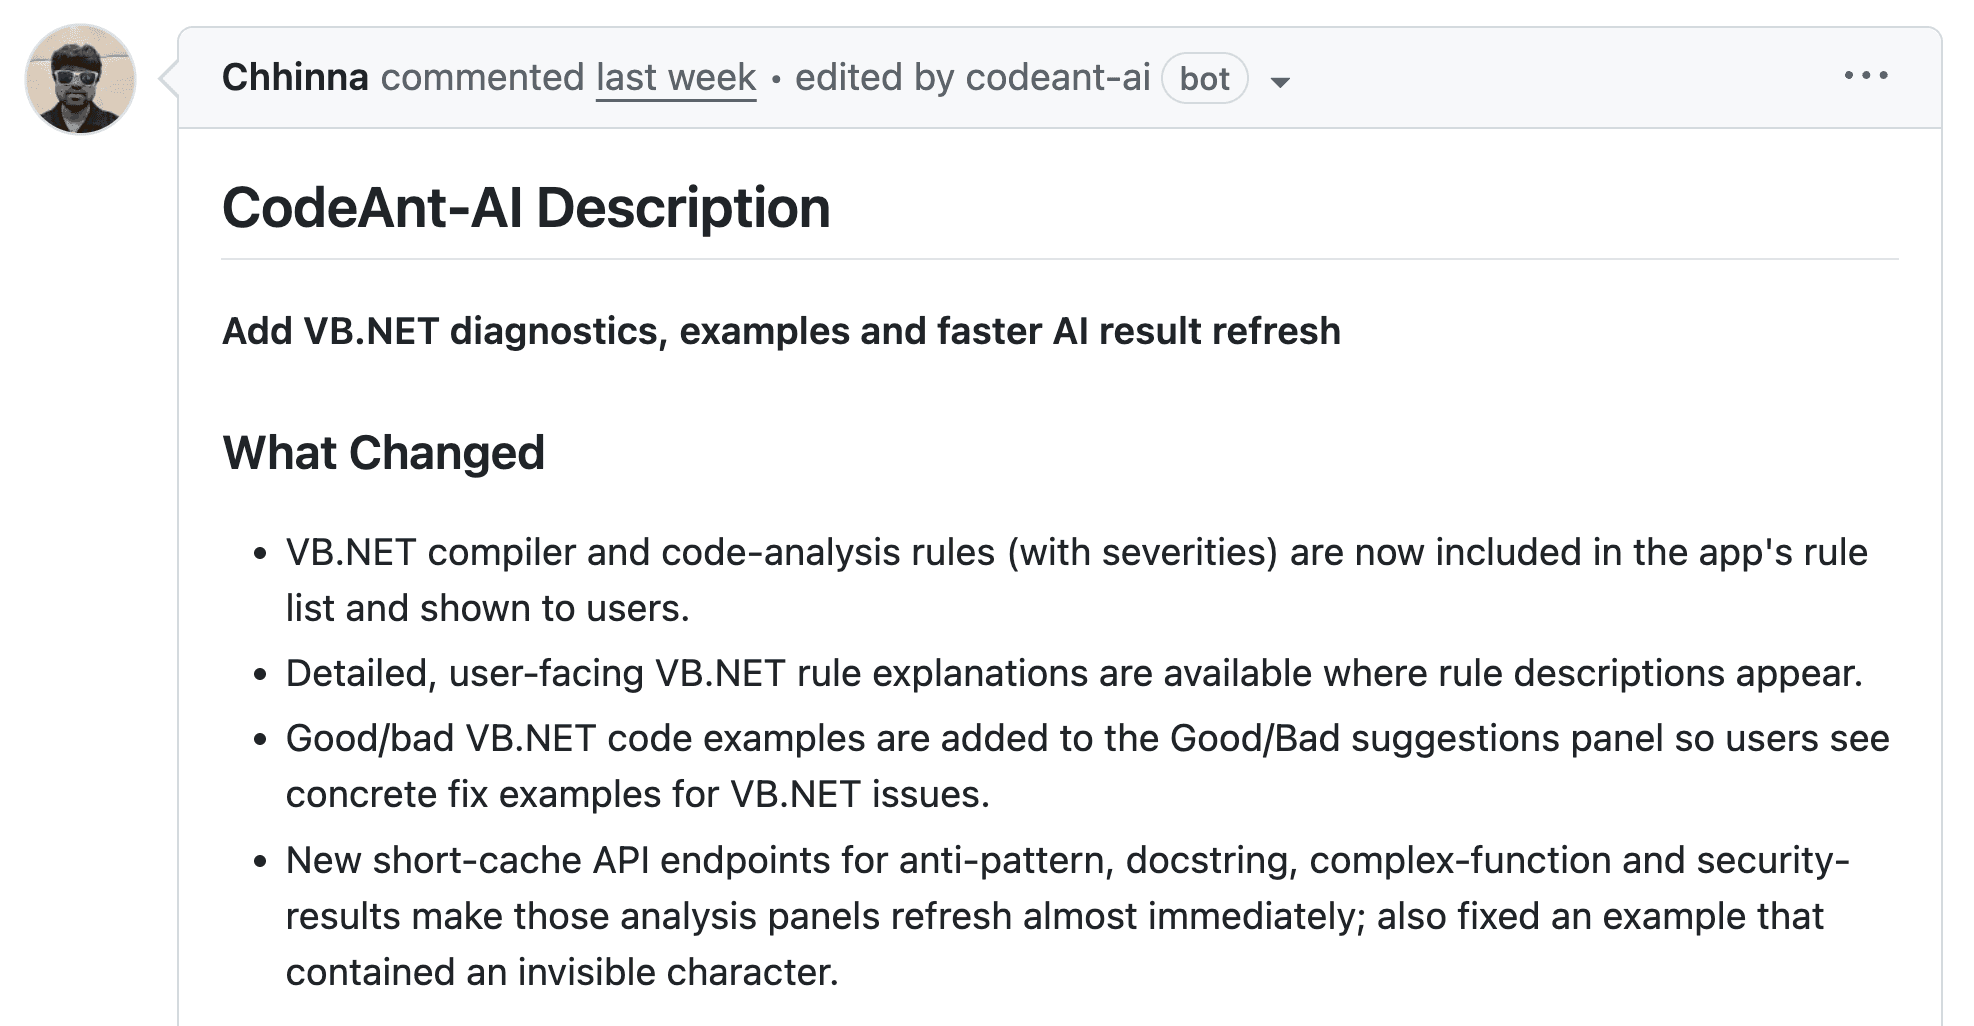
Task: Click the "What Changed" section heading
Action: coord(383,452)
